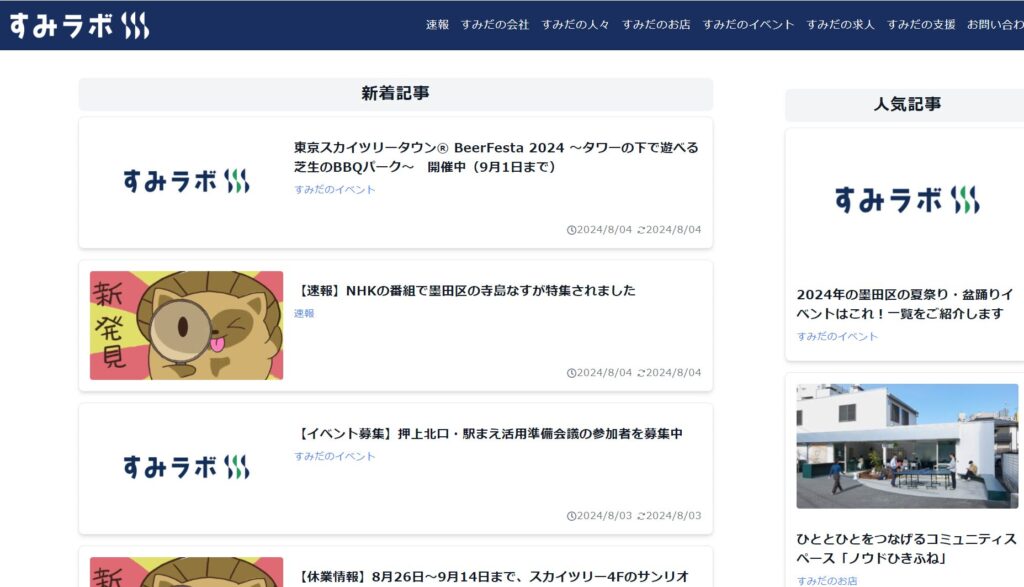
Task: Select すみだの支援 in the header menu
Action: pos(921,25)
